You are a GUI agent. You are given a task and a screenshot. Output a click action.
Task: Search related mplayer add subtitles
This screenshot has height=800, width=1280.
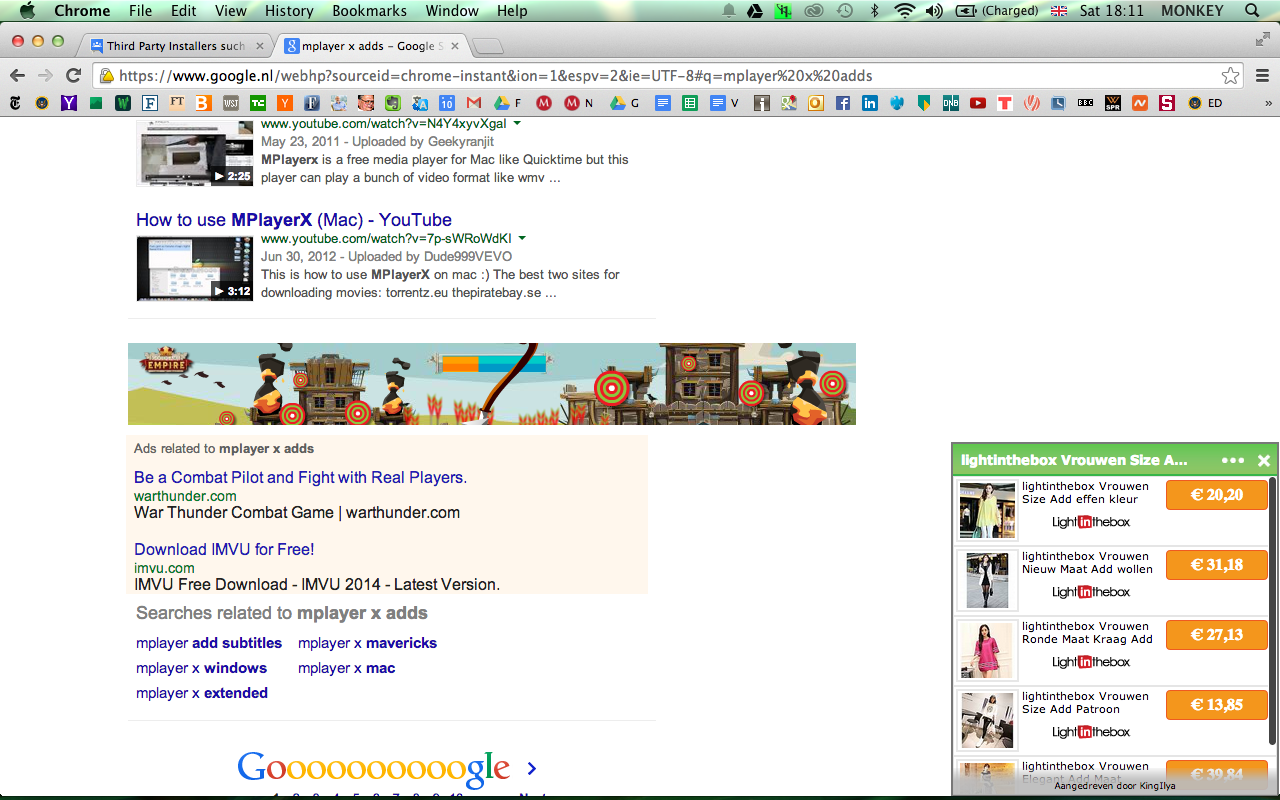pyautogui.click(x=209, y=643)
